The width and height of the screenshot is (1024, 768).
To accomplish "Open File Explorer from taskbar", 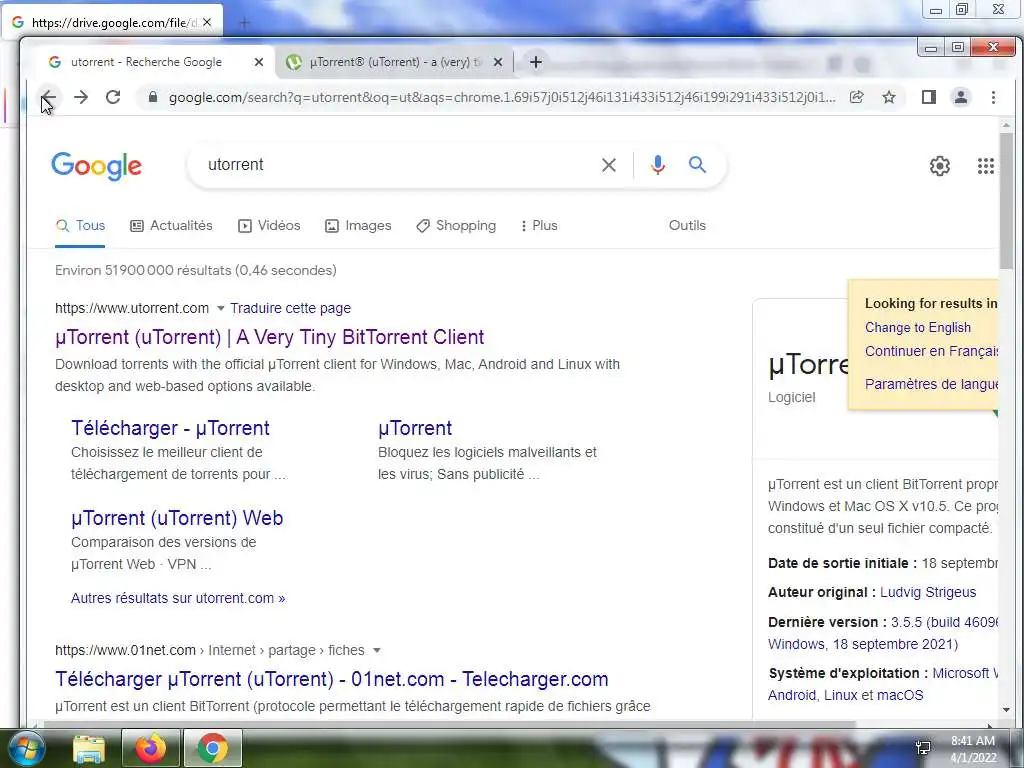I will tap(89, 749).
